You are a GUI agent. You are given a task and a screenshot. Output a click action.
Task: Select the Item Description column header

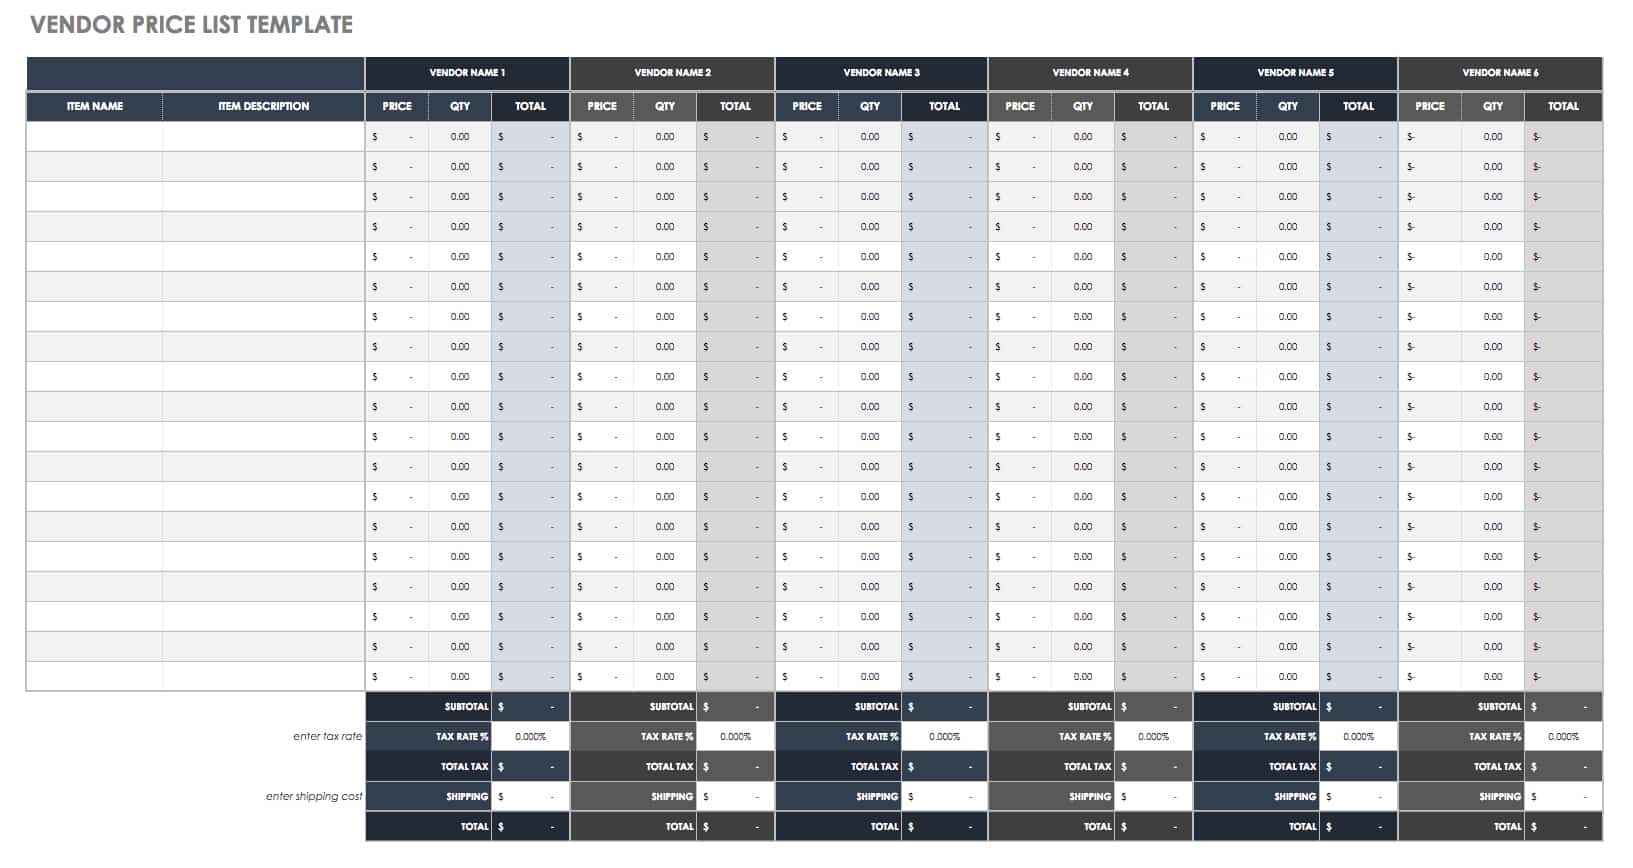264,106
